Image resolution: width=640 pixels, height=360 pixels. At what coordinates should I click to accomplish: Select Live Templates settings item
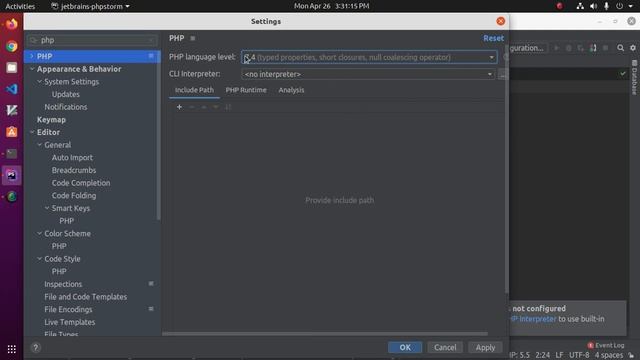coord(69,322)
